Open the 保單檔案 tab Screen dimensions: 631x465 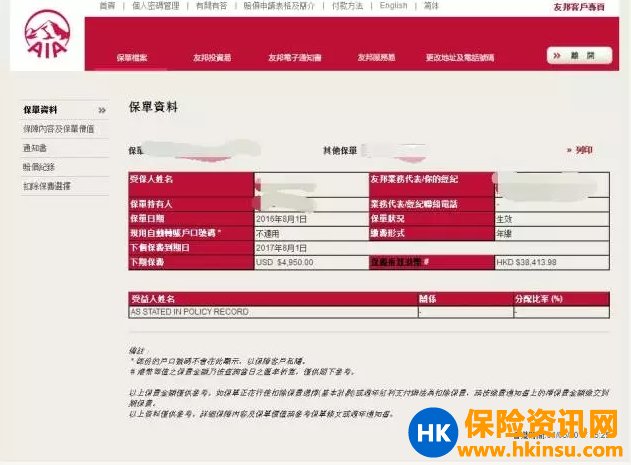coord(131,58)
